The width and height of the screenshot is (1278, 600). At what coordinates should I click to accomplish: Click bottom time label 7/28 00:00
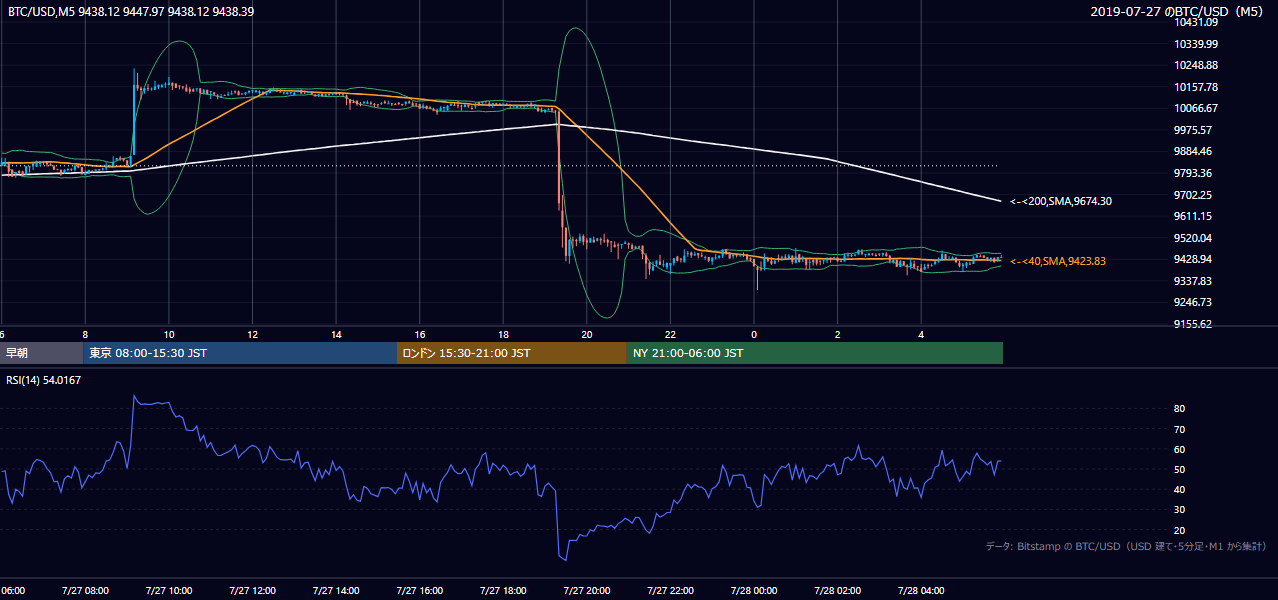(753, 590)
